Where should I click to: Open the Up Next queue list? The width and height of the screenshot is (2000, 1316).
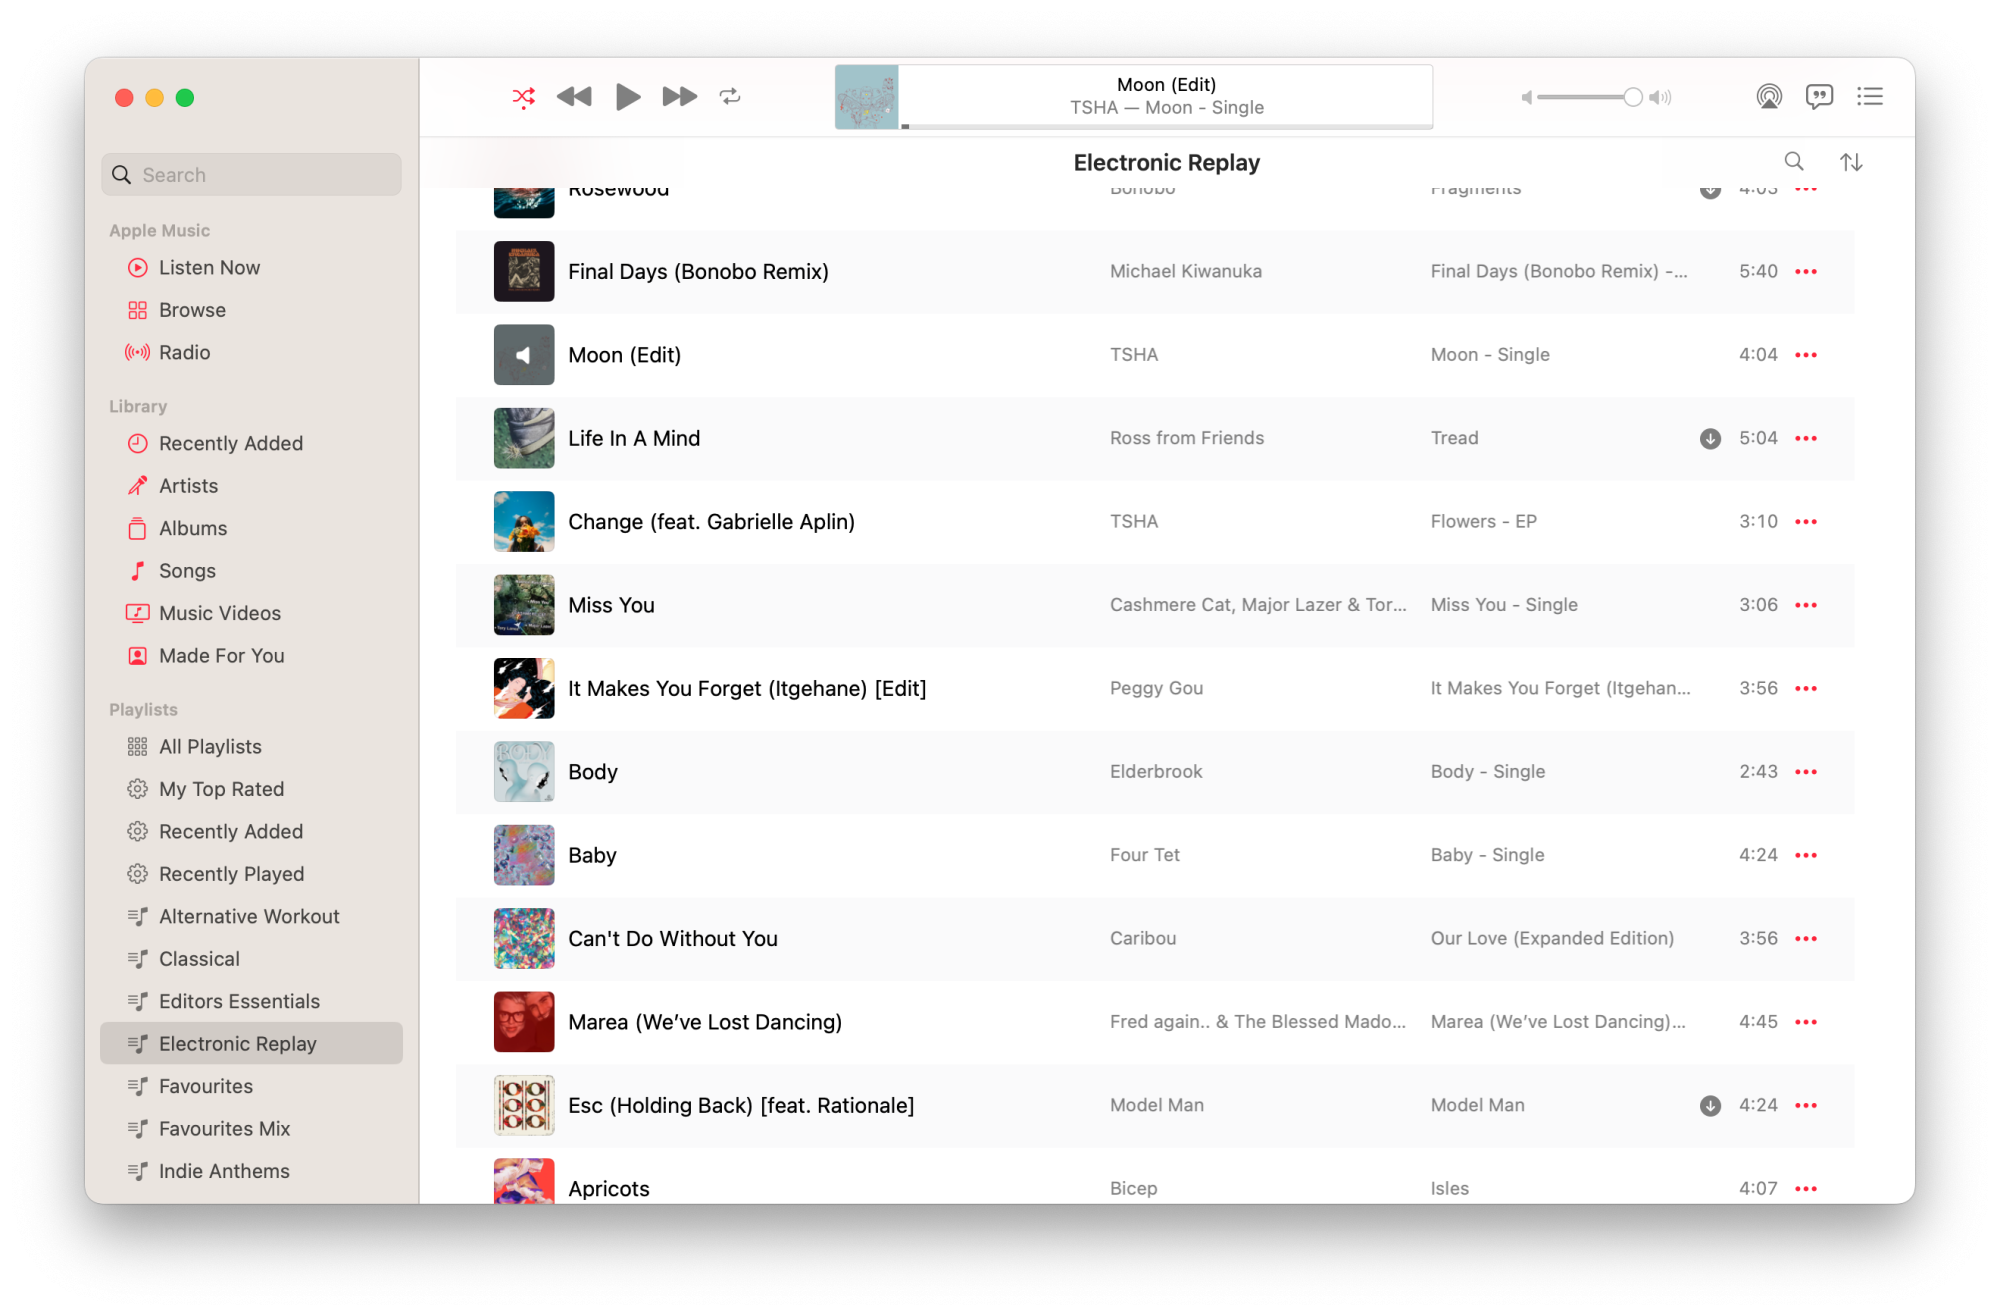point(1869,97)
